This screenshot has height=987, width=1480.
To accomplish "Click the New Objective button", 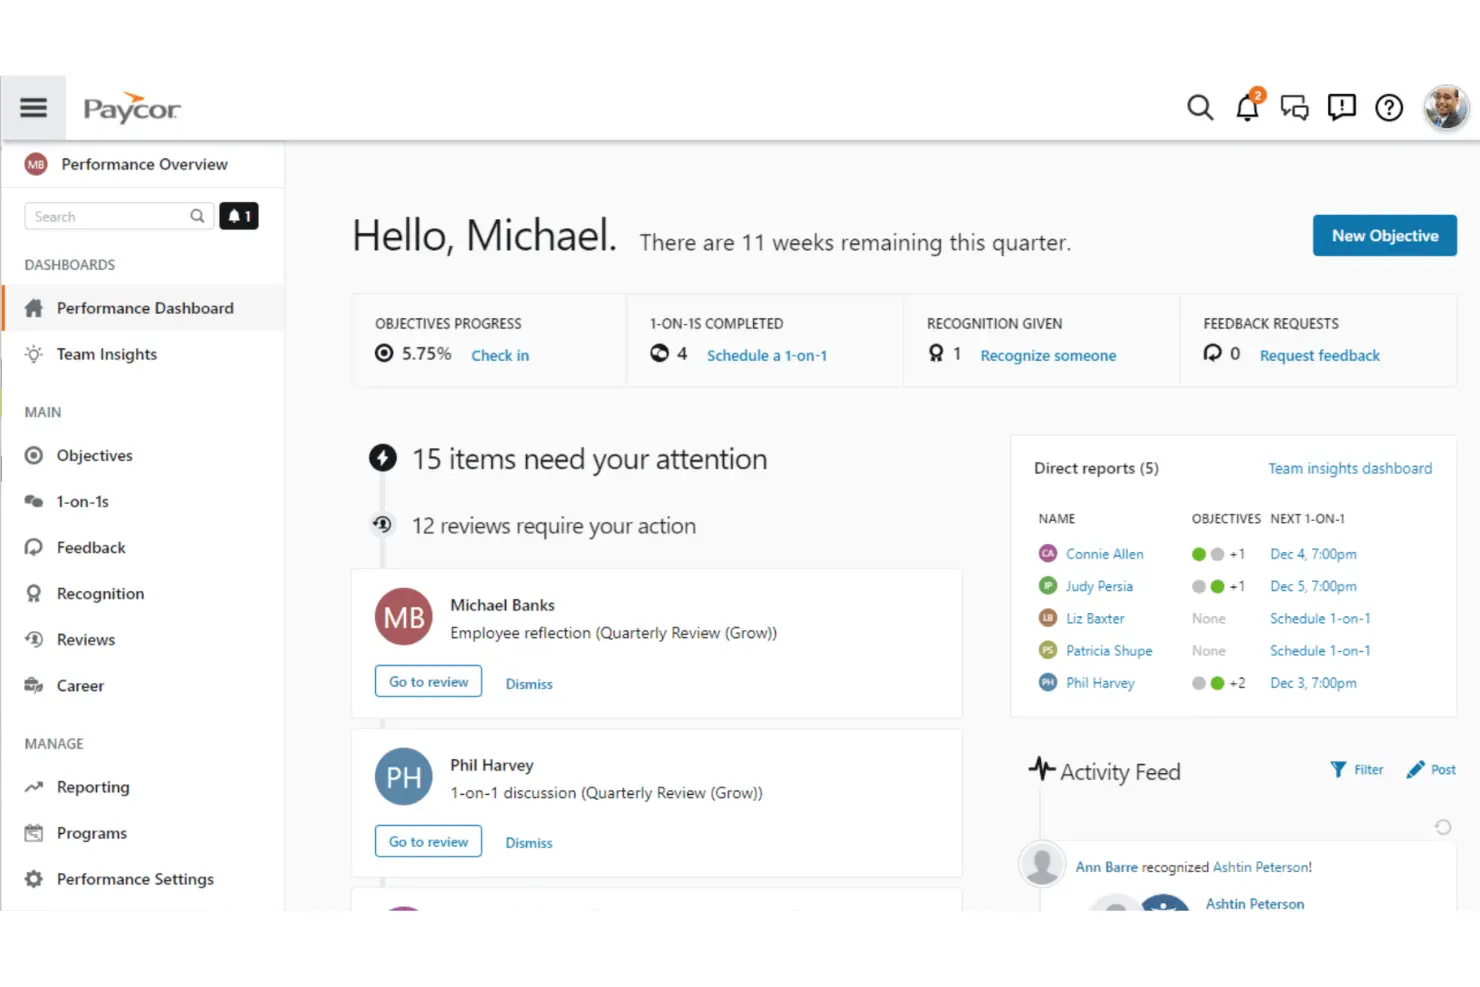I will (x=1384, y=235).
